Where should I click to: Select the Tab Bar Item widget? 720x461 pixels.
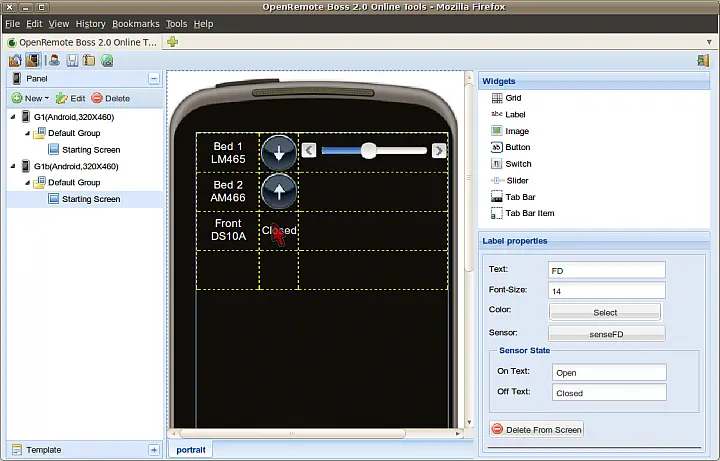(x=523, y=213)
